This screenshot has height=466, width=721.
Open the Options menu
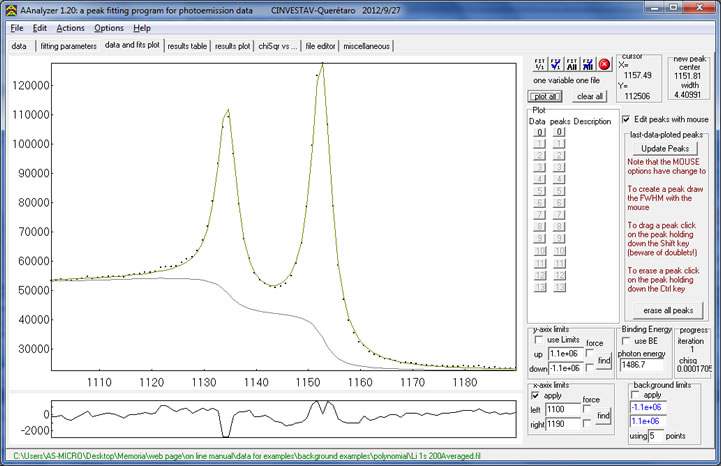[109, 27]
